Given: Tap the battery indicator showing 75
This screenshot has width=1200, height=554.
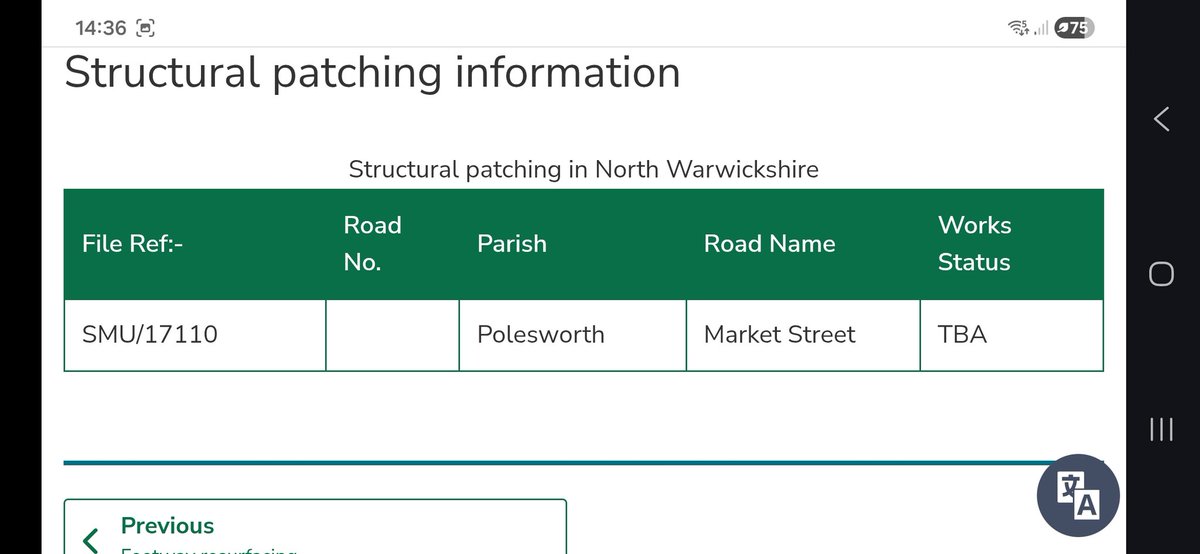Looking at the screenshot, I should tap(1074, 28).
